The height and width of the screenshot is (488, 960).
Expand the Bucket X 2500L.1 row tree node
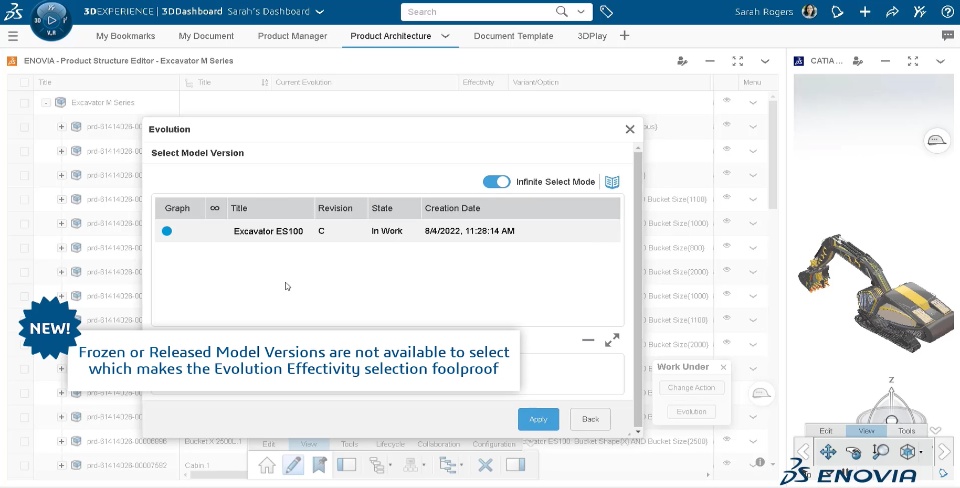pos(61,441)
